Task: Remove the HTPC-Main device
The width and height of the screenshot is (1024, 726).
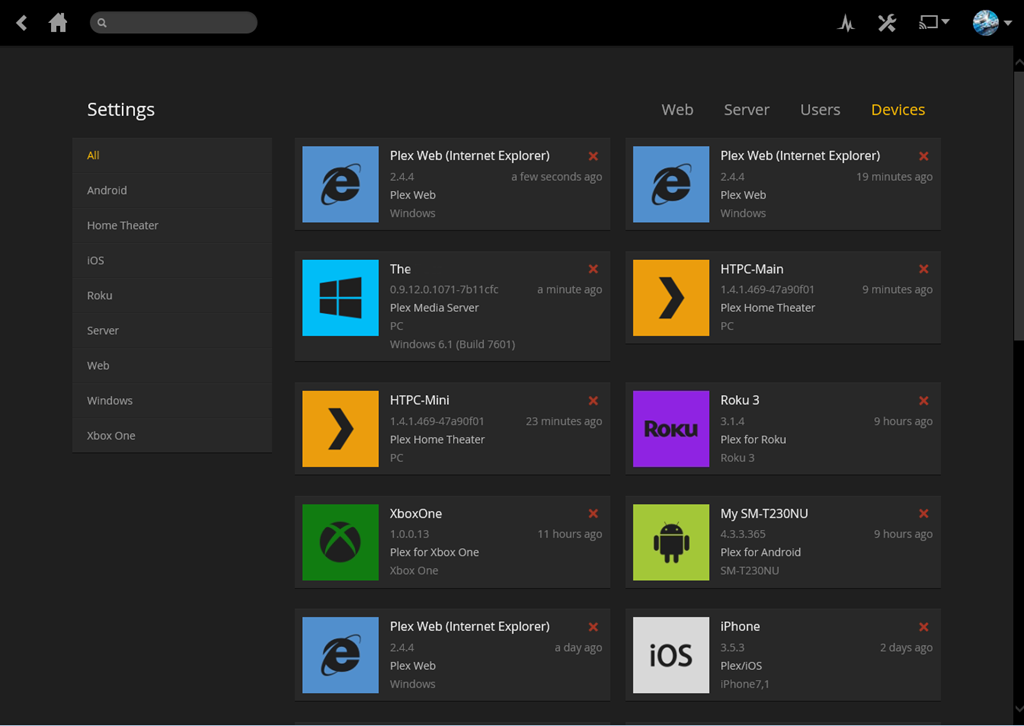Action: tap(924, 269)
